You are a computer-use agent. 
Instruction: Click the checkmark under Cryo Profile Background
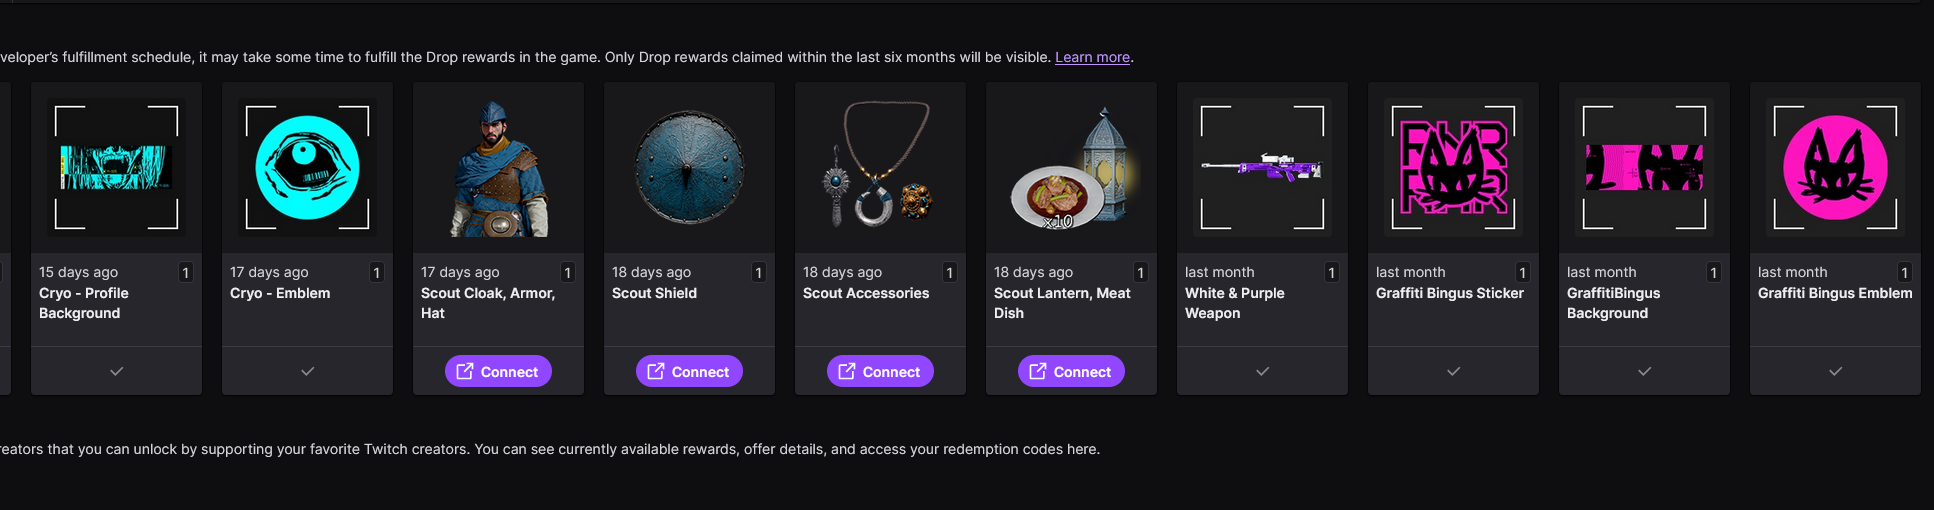point(117,371)
